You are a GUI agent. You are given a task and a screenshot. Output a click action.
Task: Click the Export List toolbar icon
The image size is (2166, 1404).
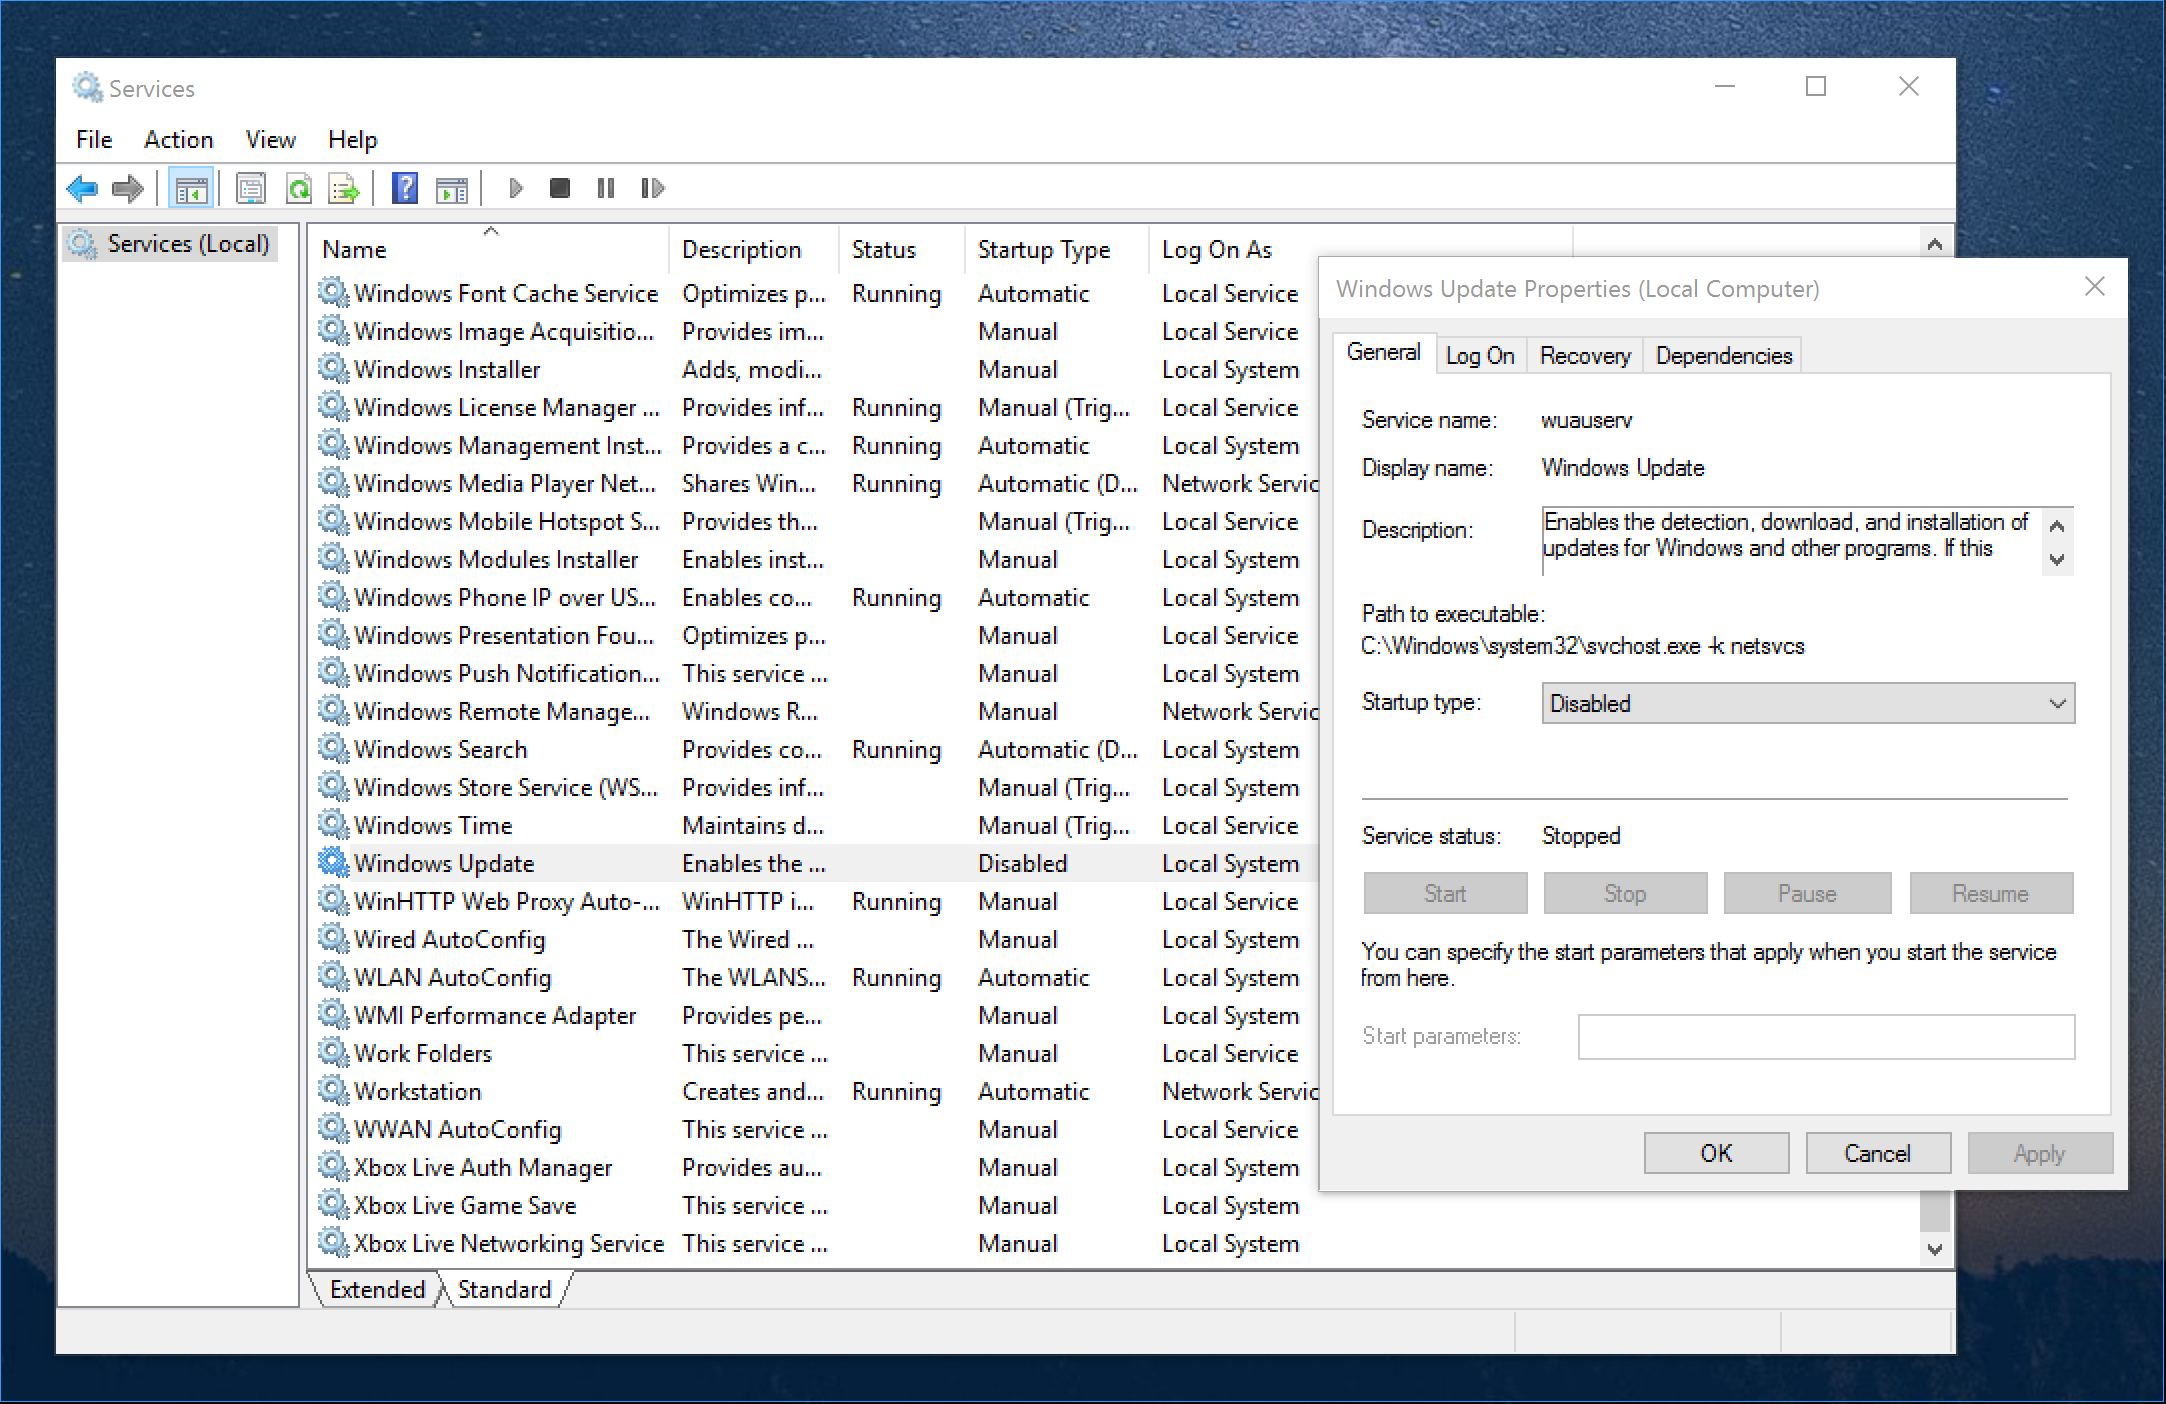344,188
